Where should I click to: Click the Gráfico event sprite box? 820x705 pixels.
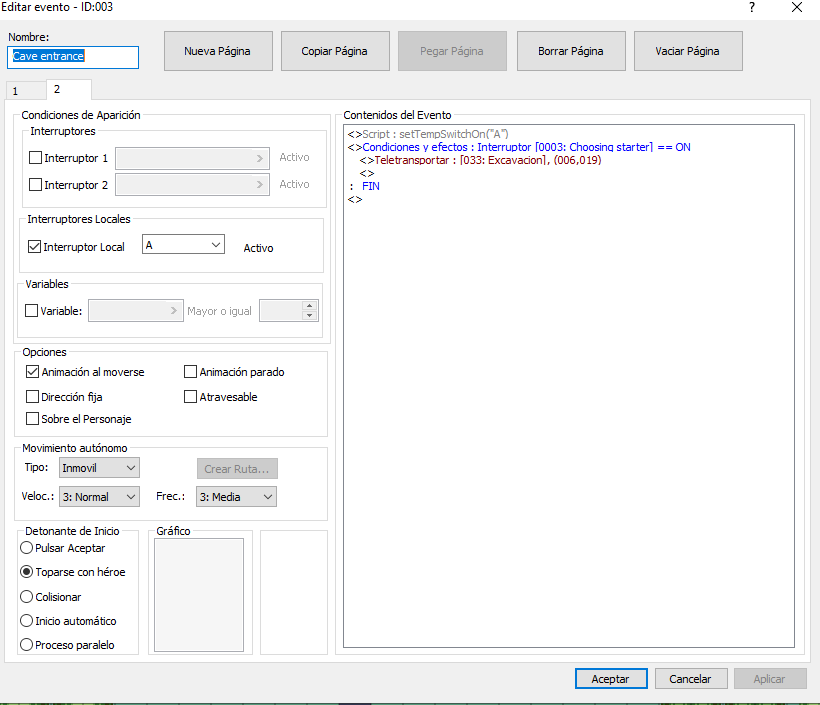click(198, 594)
